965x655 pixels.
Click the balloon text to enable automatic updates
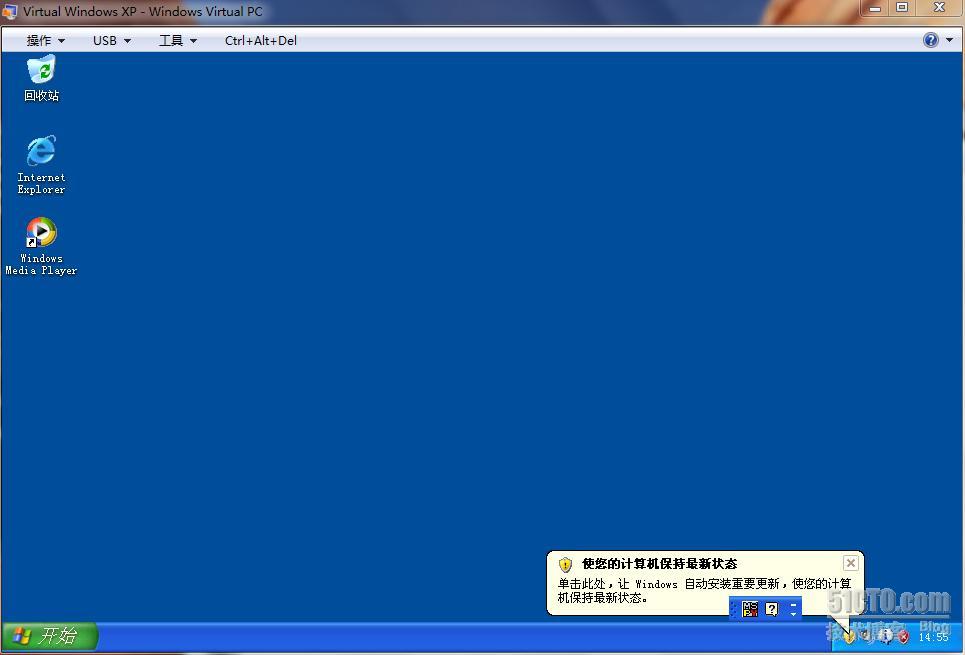pos(704,590)
